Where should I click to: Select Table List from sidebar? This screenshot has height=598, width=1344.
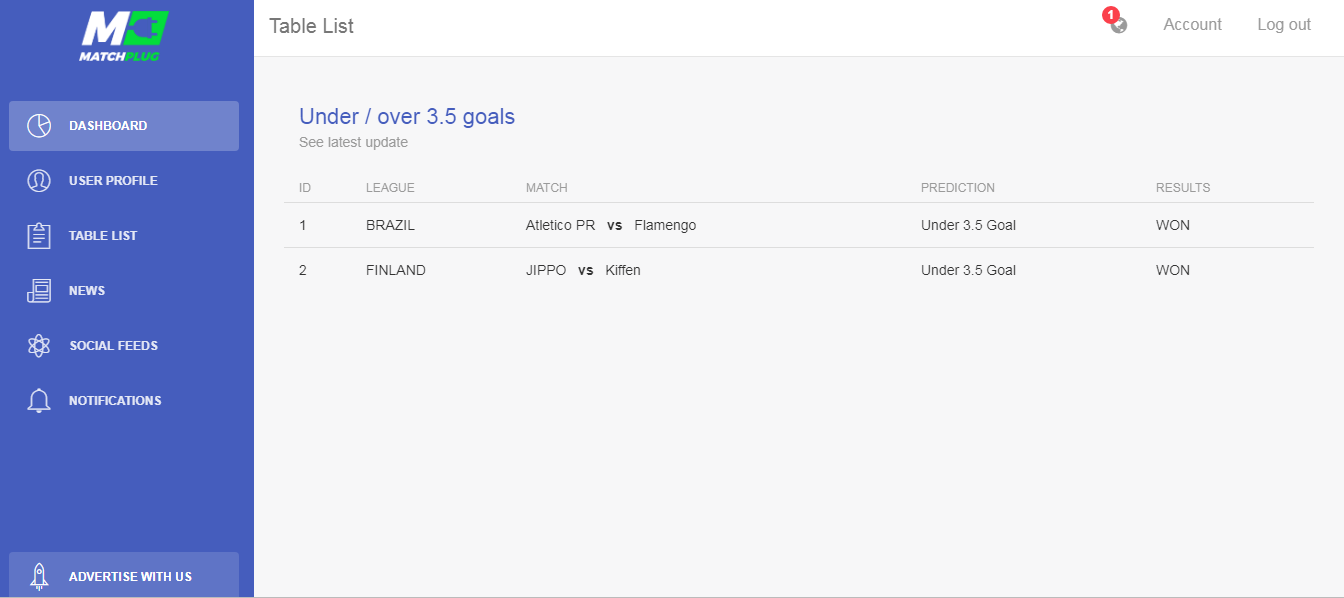(x=103, y=236)
